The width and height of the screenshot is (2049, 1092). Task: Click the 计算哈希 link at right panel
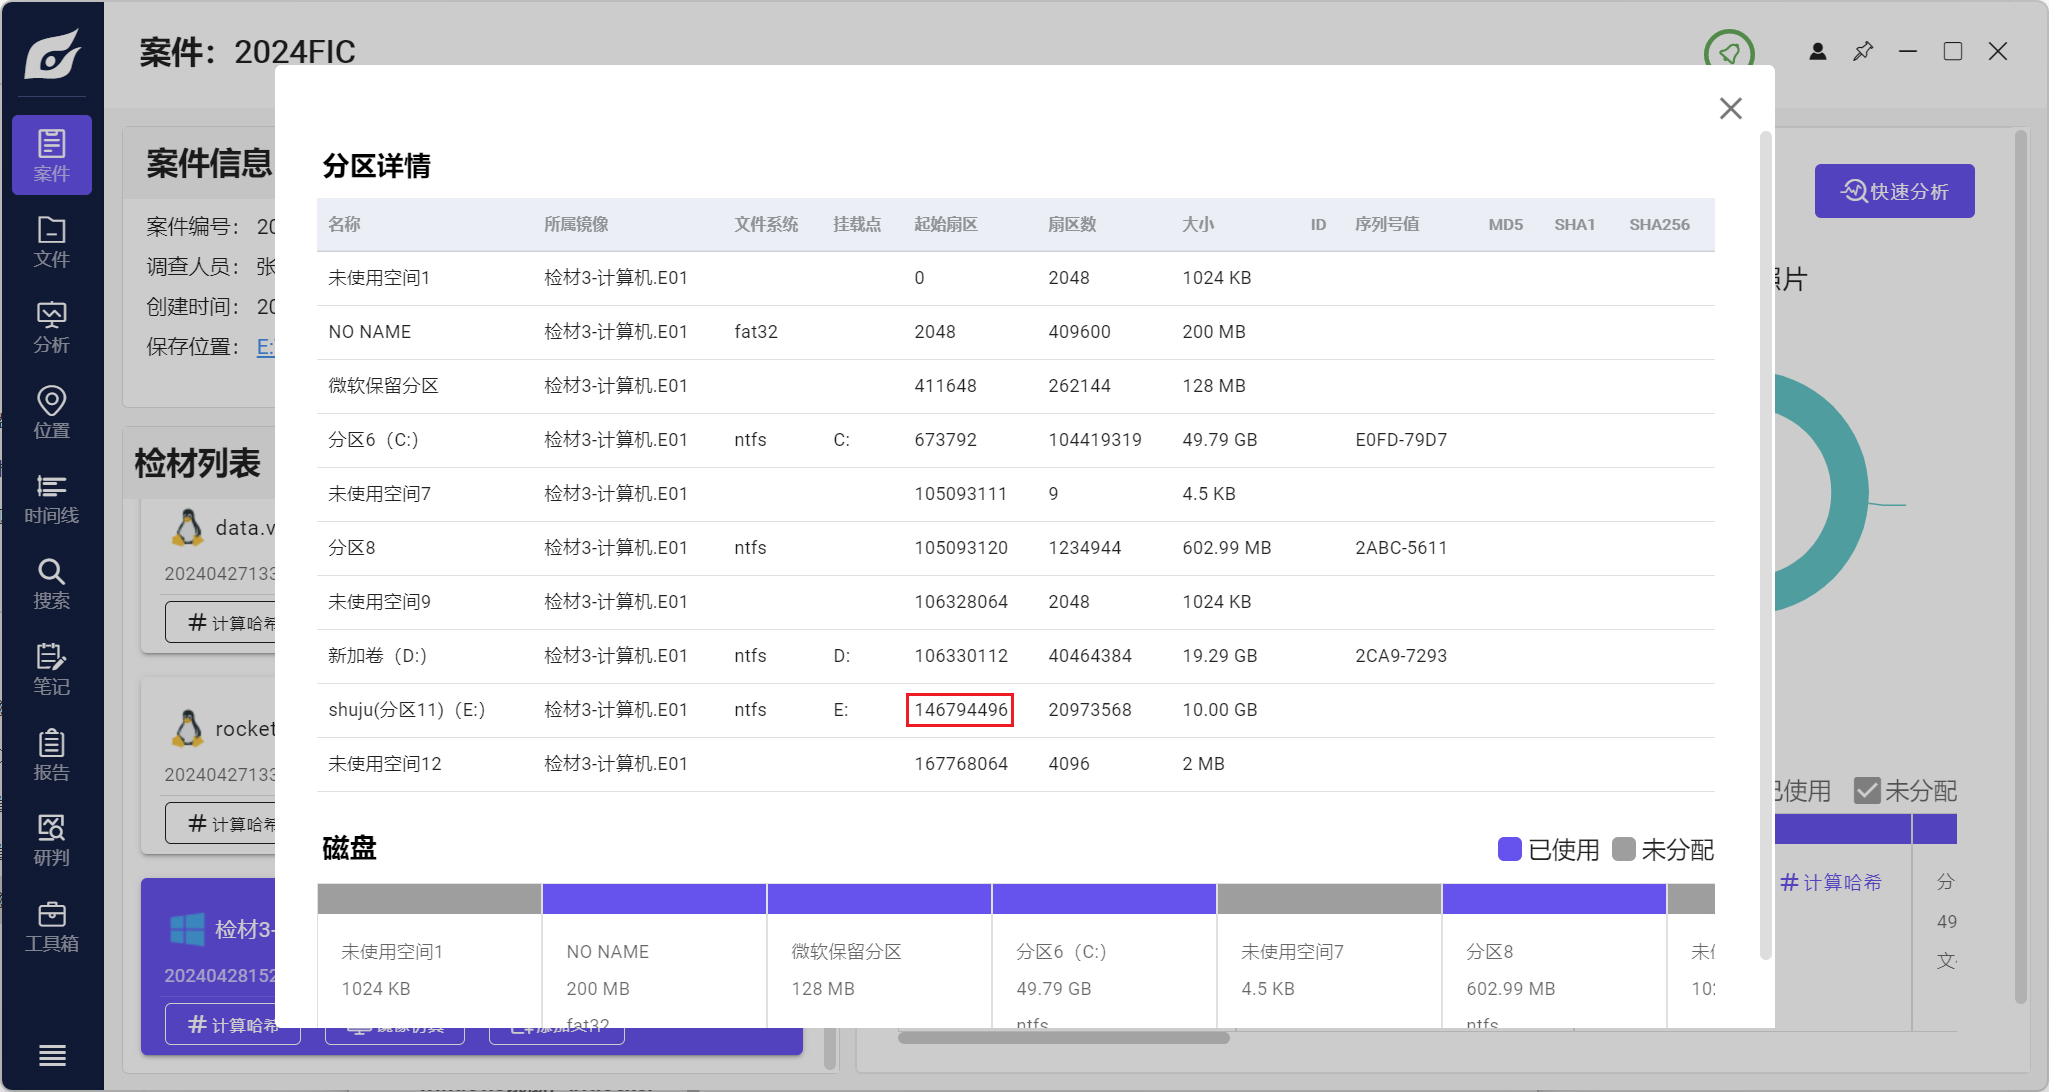coord(1831,882)
